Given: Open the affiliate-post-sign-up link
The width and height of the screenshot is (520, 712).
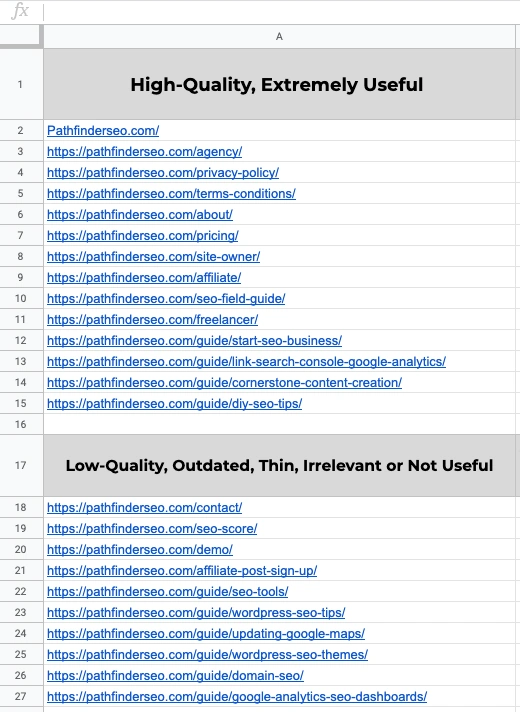Looking at the screenshot, I should point(182,570).
